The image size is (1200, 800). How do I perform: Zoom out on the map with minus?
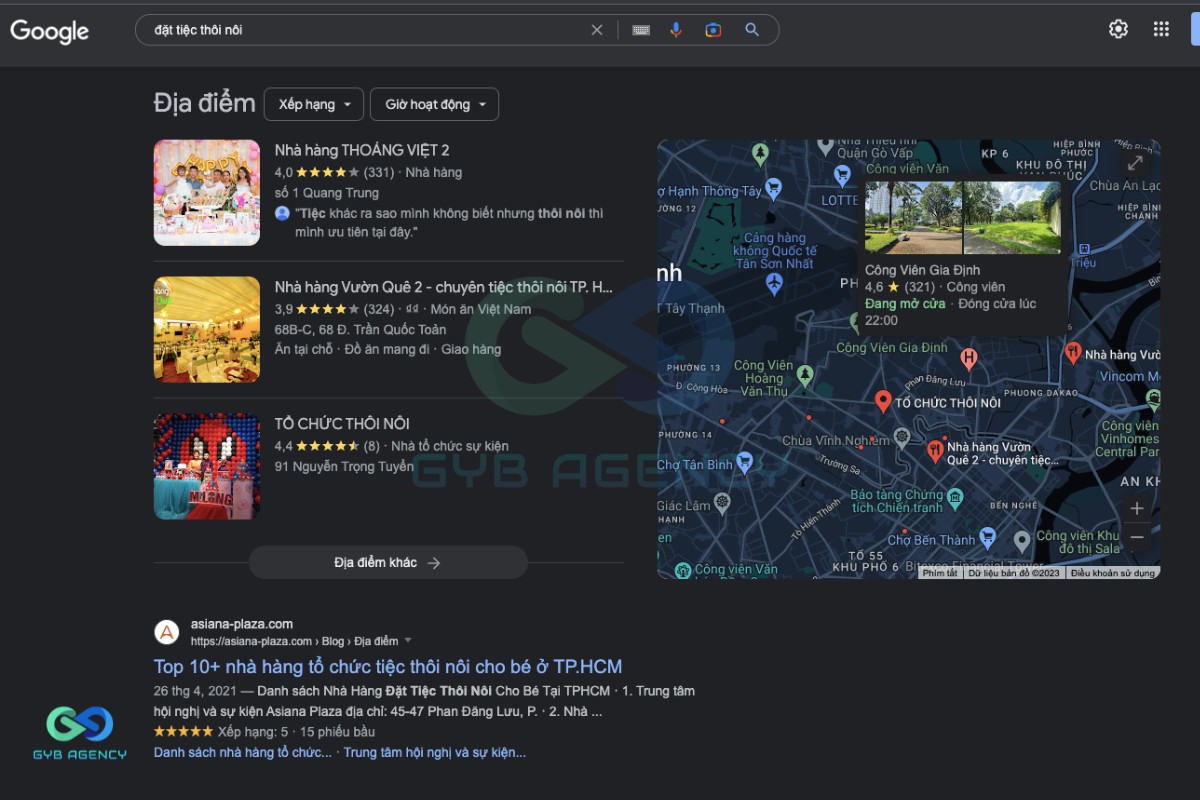coord(1137,538)
